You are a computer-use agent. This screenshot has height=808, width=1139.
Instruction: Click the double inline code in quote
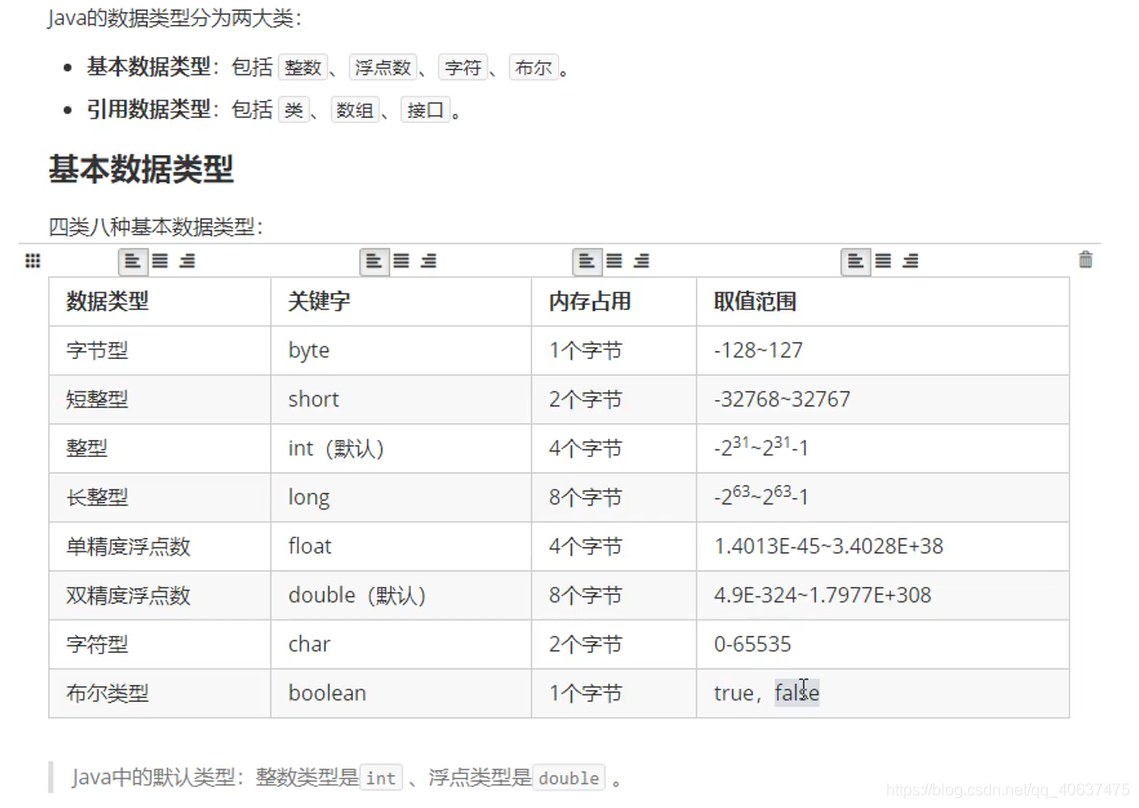(x=569, y=778)
